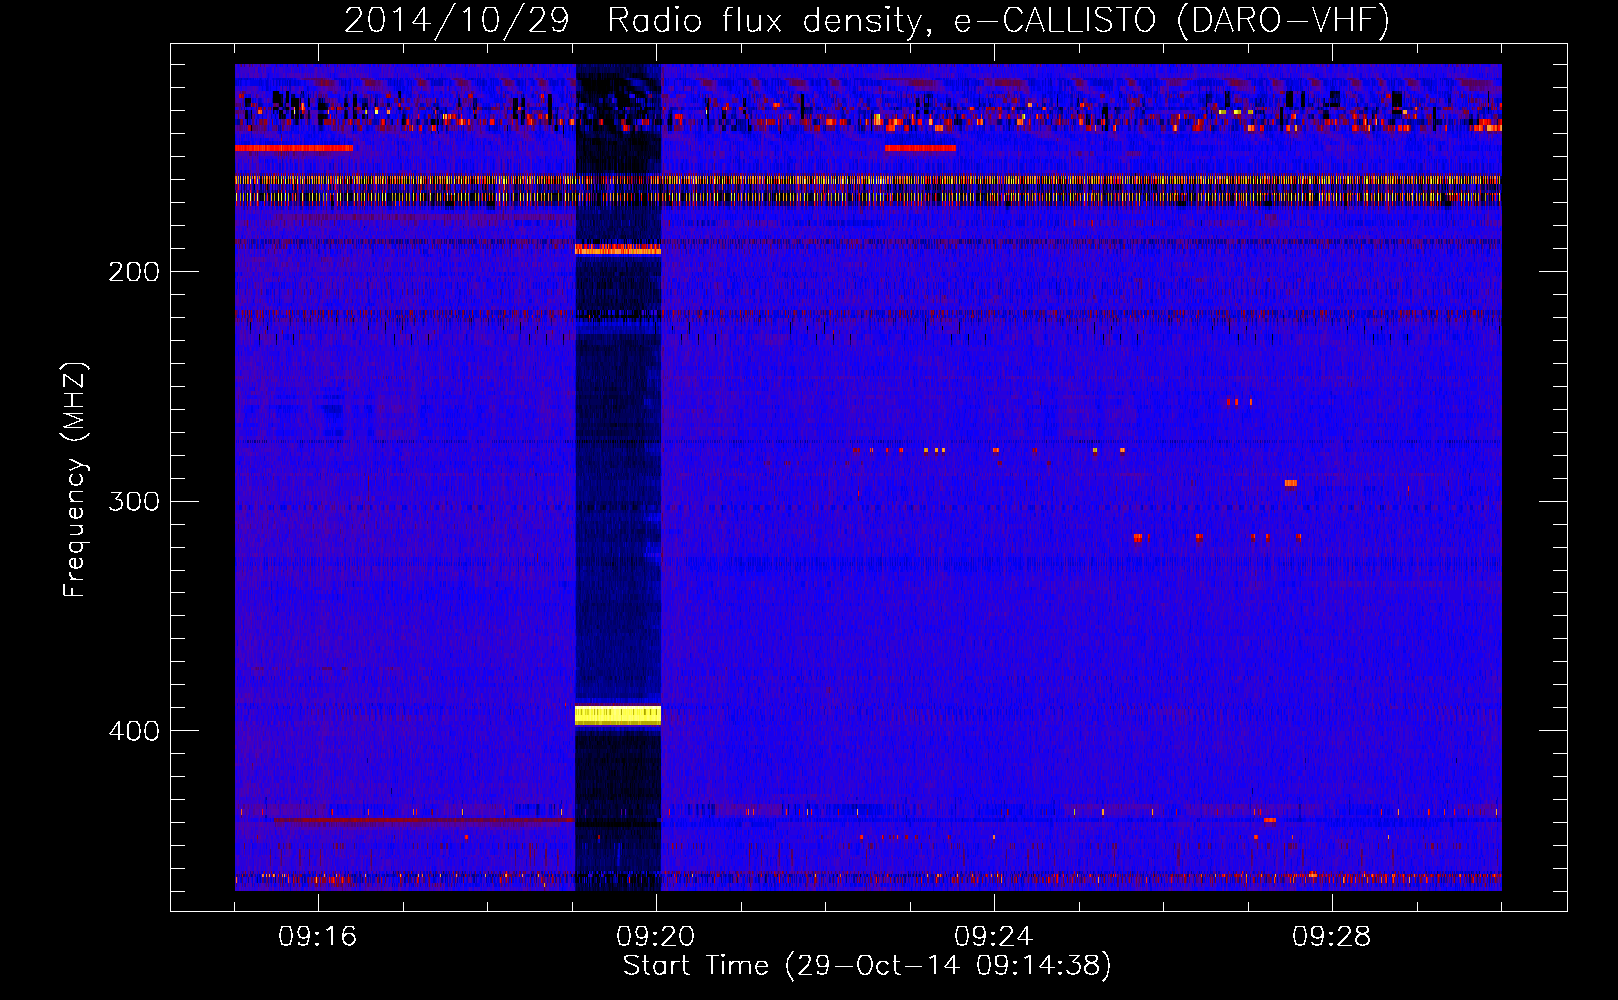Viewport: 1618px width, 1000px height.
Task: Click the 200 frequency tick label
Action: tap(133, 272)
